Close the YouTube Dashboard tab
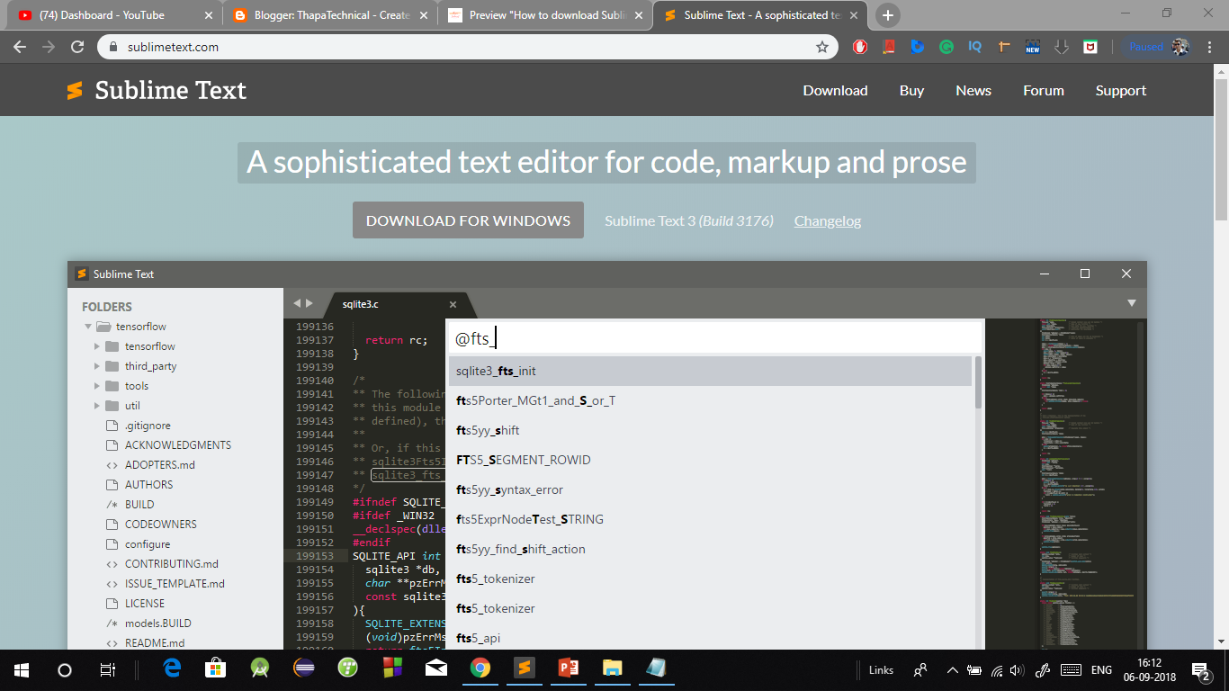1229x691 pixels. 208,15
